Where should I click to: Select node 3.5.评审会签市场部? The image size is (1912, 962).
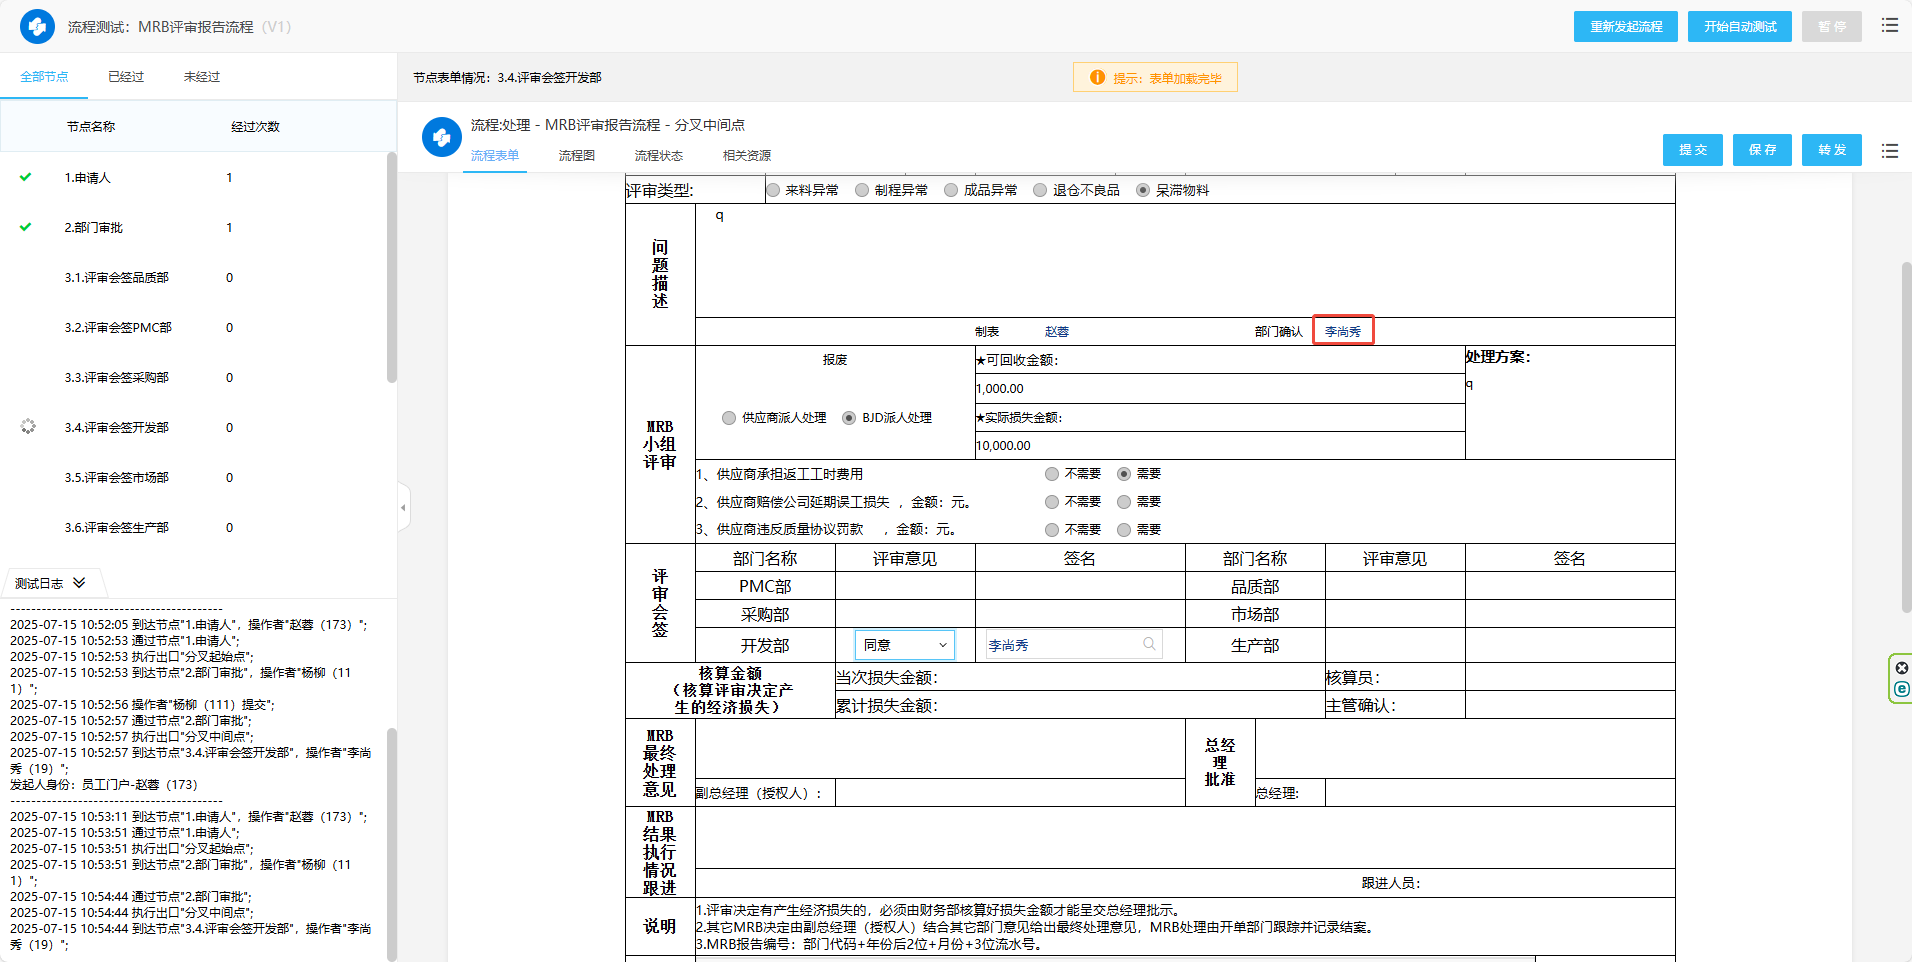117,477
